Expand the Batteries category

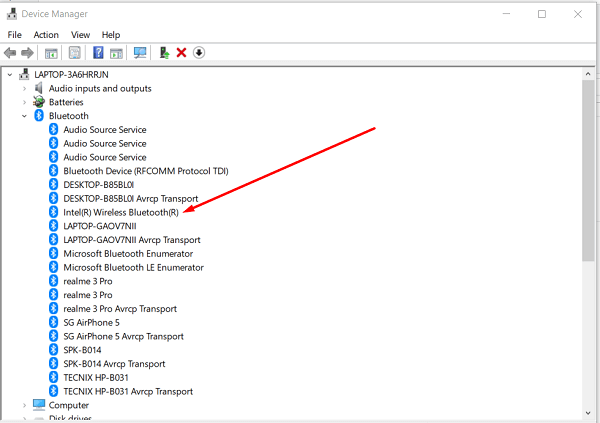(x=24, y=102)
